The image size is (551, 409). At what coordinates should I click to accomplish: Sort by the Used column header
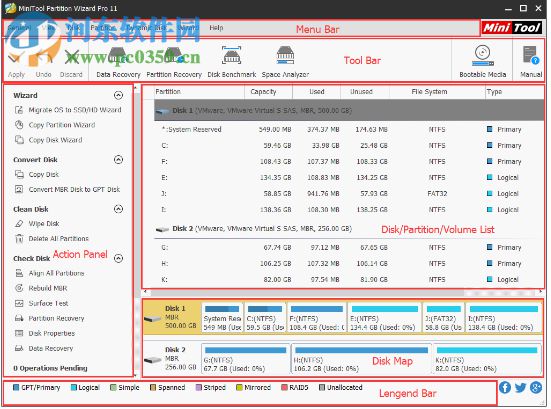(x=317, y=92)
